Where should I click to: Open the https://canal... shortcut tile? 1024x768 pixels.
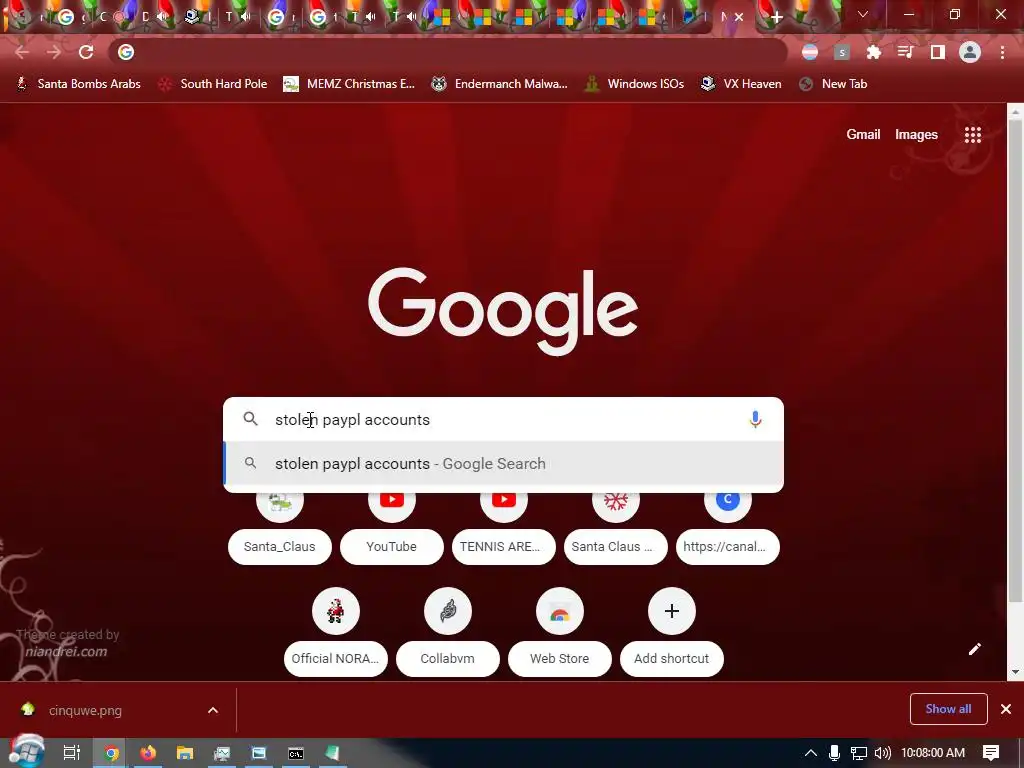[x=728, y=529]
